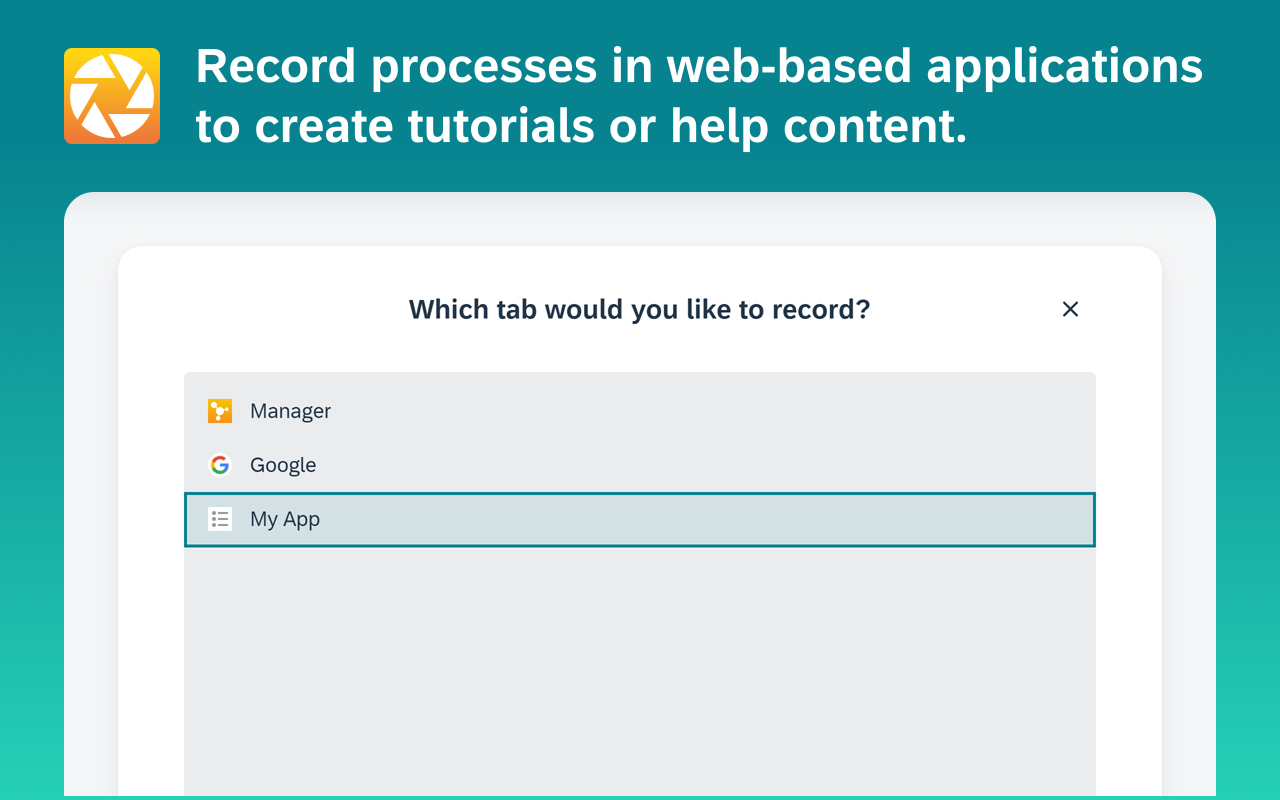
Task: Click the headline about recording web-based processes
Action: click(x=699, y=95)
